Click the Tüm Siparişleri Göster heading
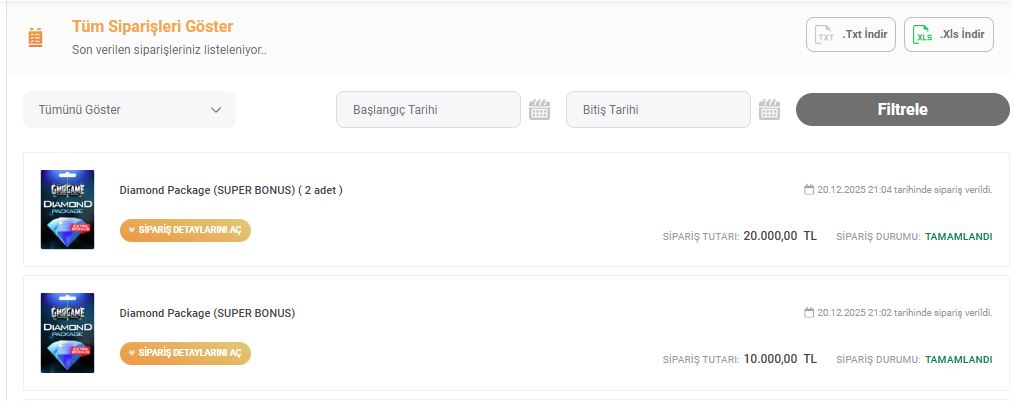This screenshot has height=401, width=1014. pos(153,27)
